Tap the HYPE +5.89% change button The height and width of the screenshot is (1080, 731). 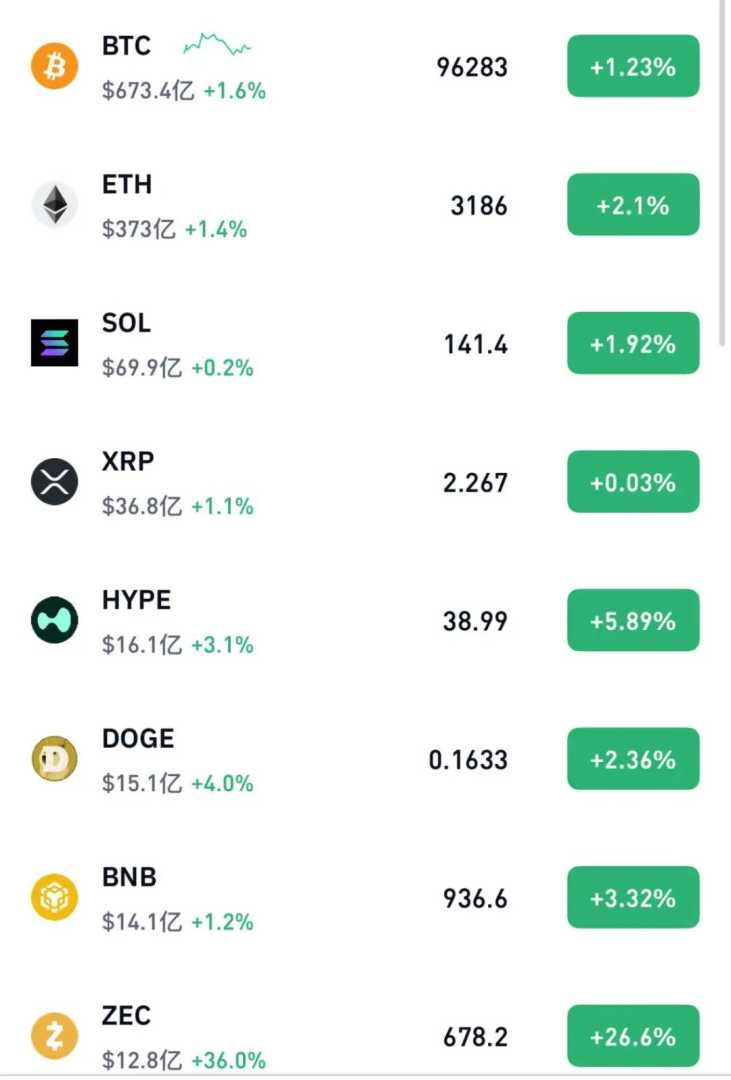633,621
